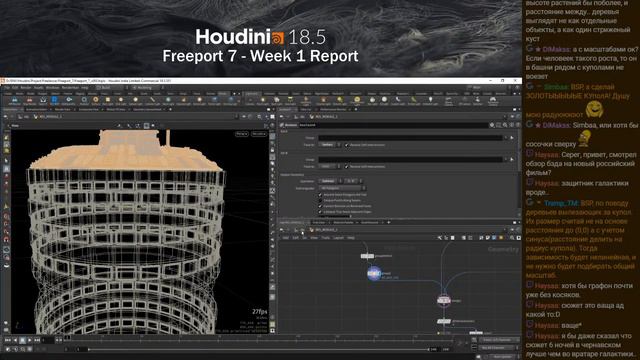The image size is (640, 360).
Task: Toggle Correct Normals on Reversed Faces checkbox
Action: click(x=320, y=206)
